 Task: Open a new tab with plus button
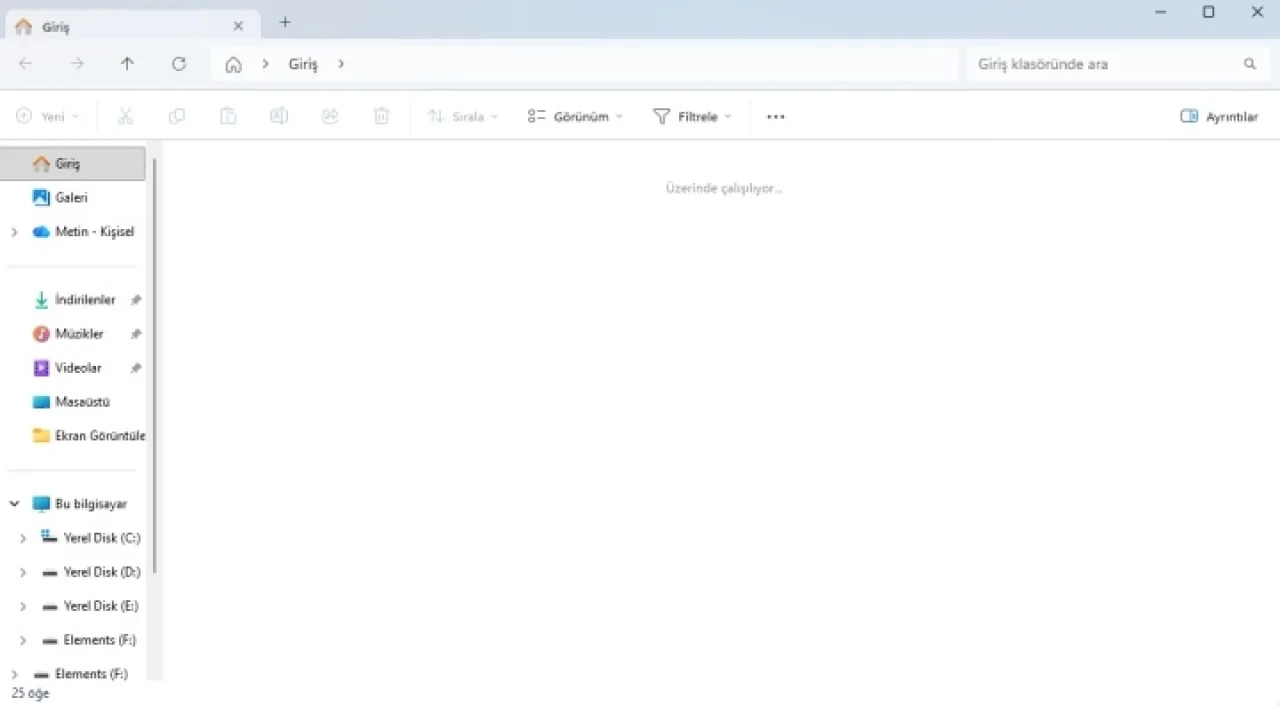[x=285, y=22]
